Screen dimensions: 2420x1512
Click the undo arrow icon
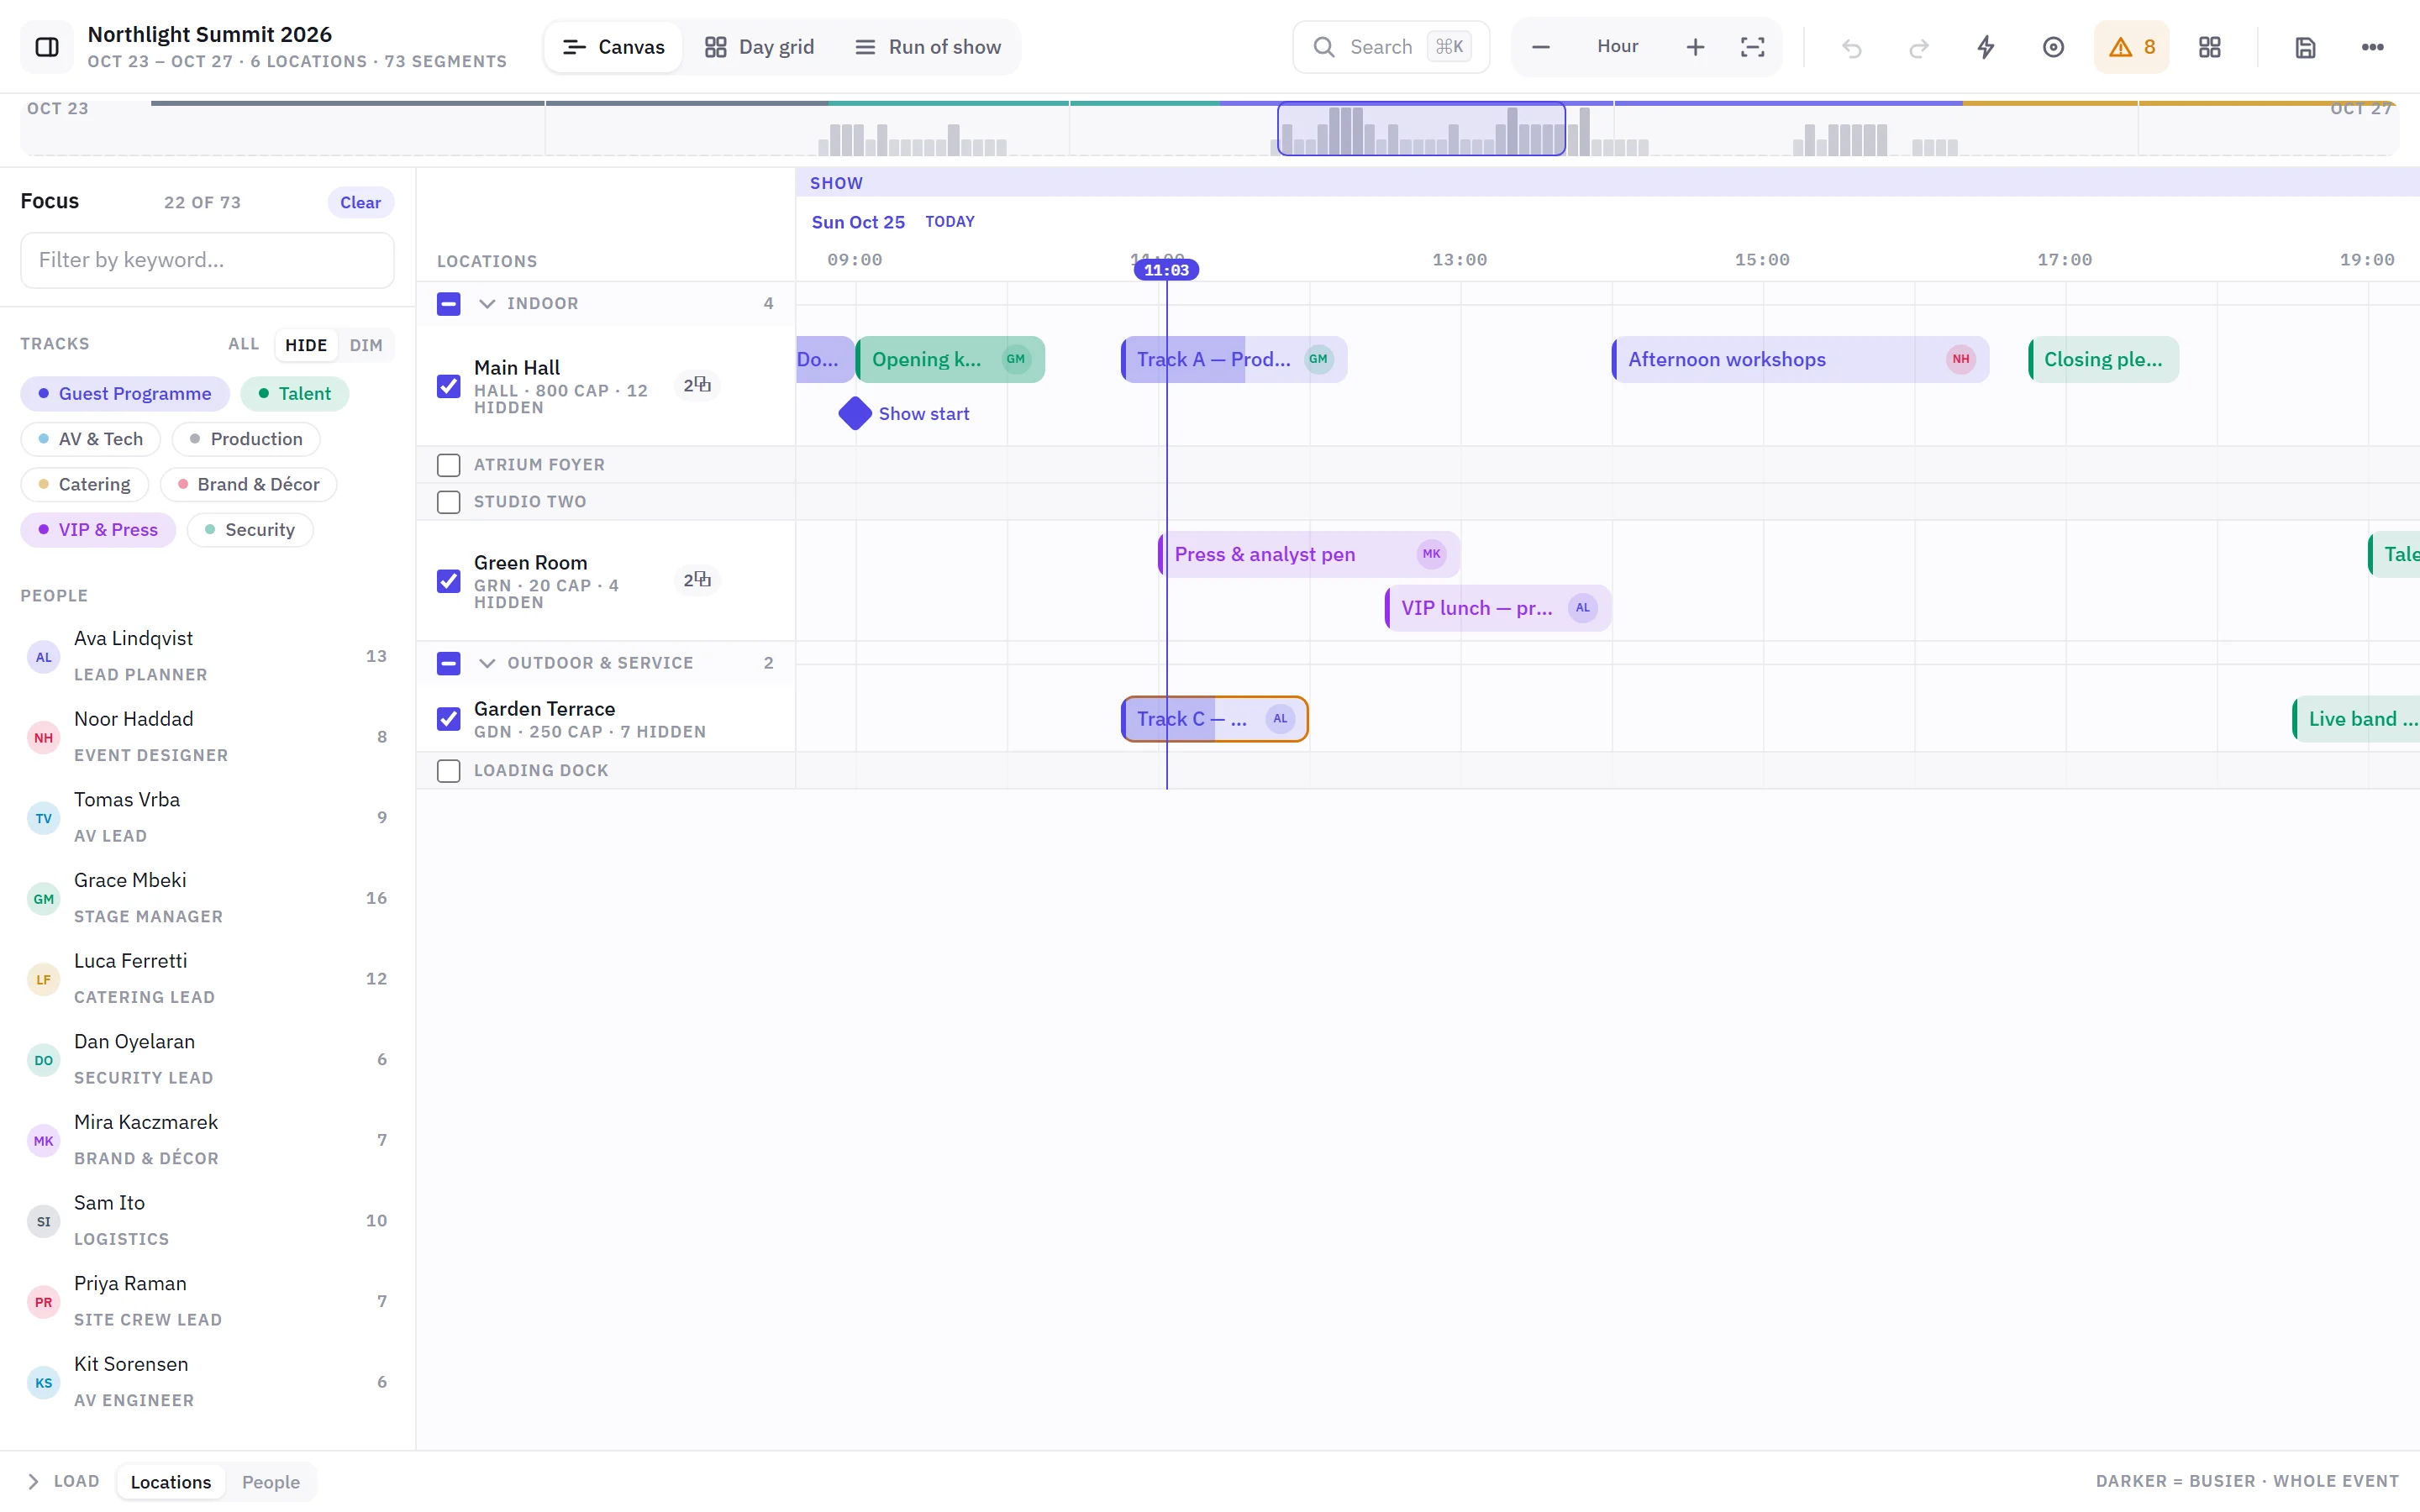[1852, 47]
